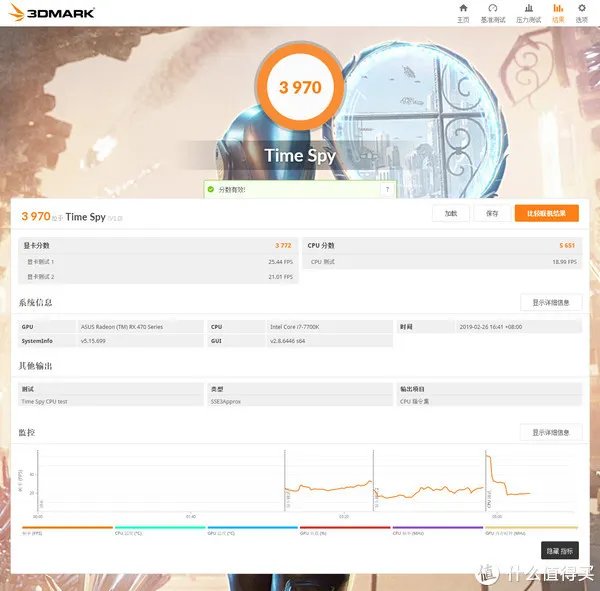
Task: Show details button beside 监控
Action: click(551, 432)
